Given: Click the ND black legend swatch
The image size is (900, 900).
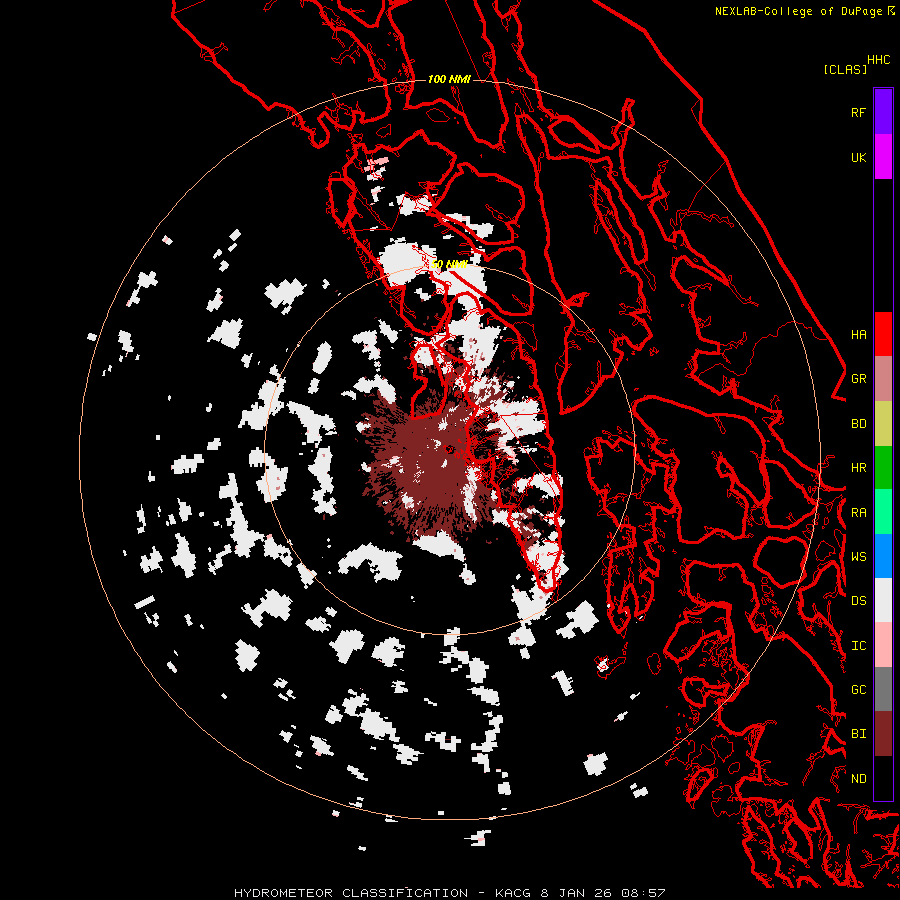Looking at the screenshot, I should pos(883,778).
